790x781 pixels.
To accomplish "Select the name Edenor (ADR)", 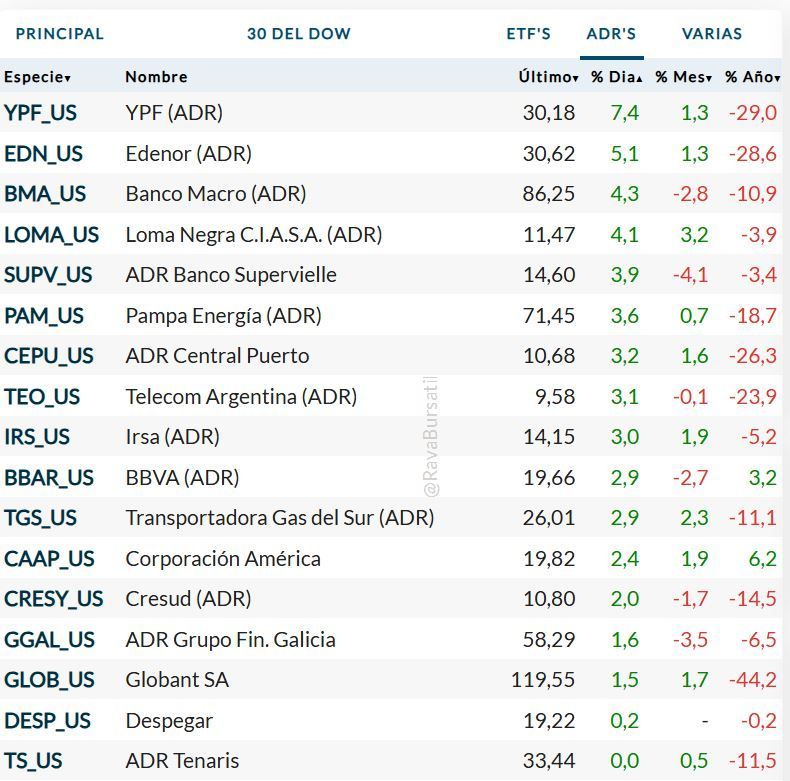I will (188, 154).
